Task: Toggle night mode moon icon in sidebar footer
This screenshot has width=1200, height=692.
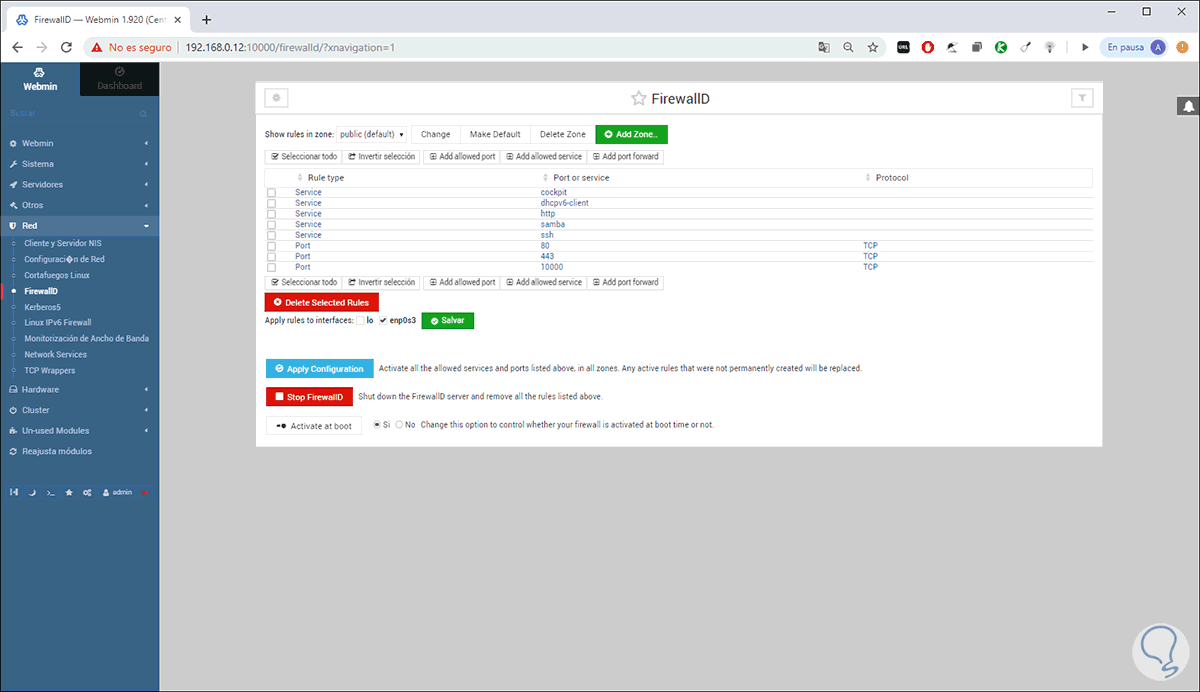Action: click(x=31, y=492)
